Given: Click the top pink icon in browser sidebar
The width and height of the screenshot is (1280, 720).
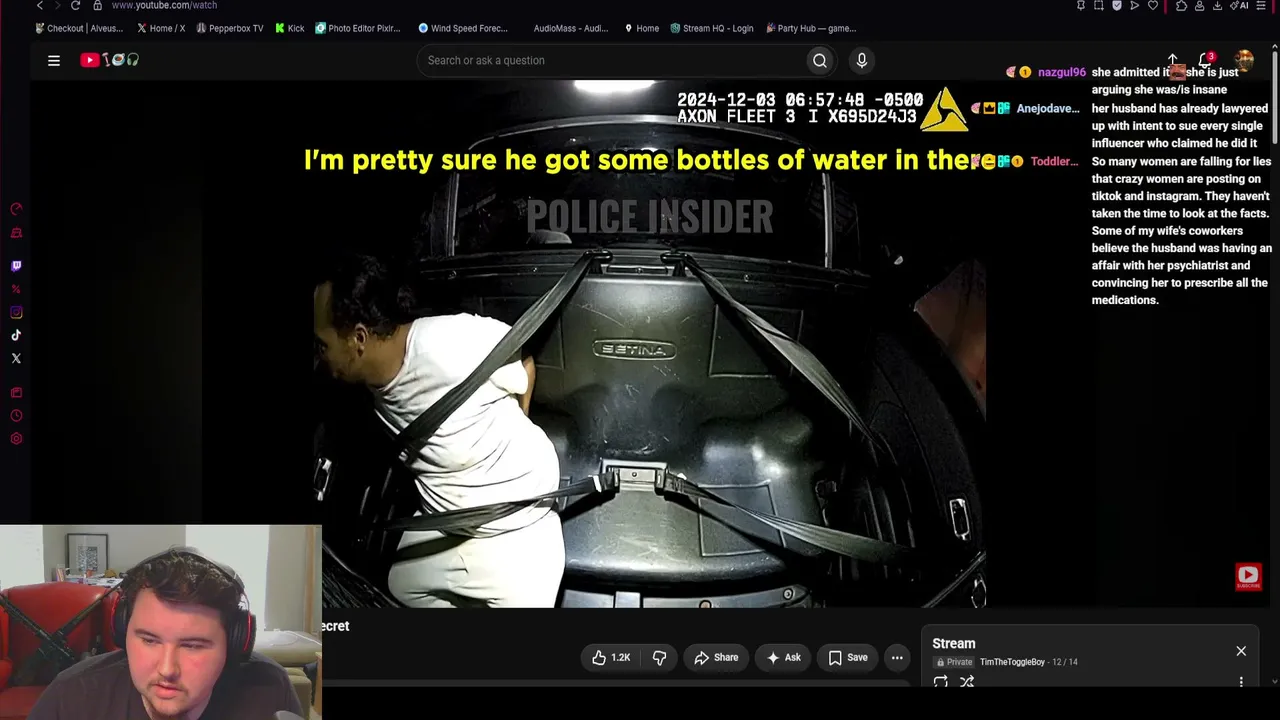Looking at the screenshot, I should 16,209.
